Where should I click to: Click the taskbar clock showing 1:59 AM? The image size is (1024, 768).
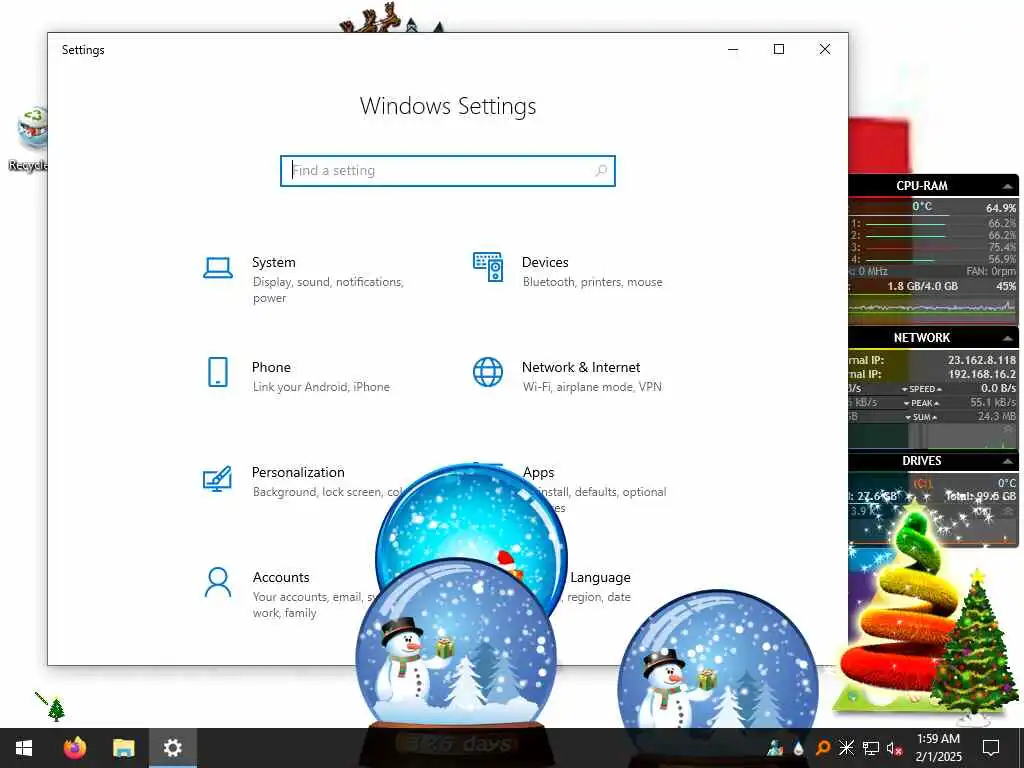[x=938, y=748]
